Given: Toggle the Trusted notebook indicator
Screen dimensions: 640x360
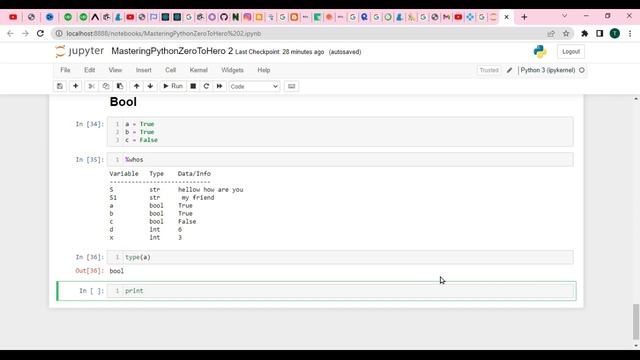Looking at the screenshot, I should click(489, 70).
